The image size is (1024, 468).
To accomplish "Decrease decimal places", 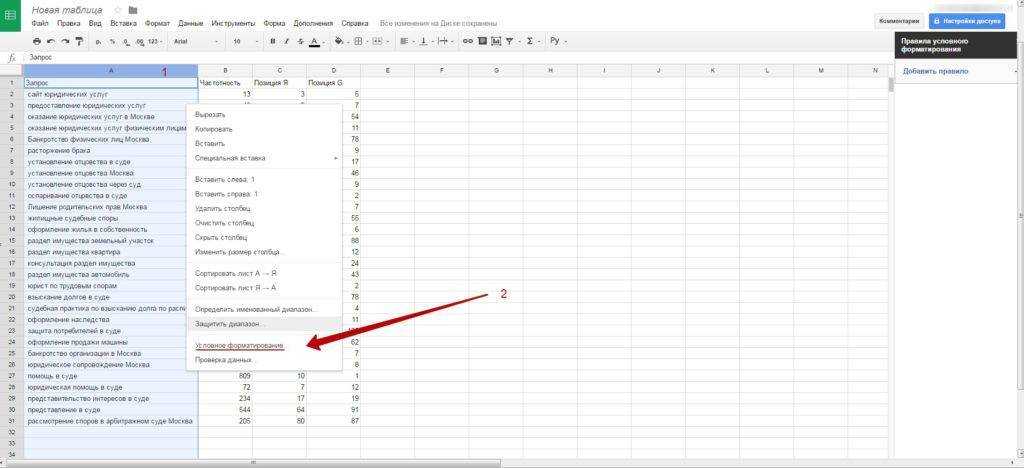I will (126, 41).
